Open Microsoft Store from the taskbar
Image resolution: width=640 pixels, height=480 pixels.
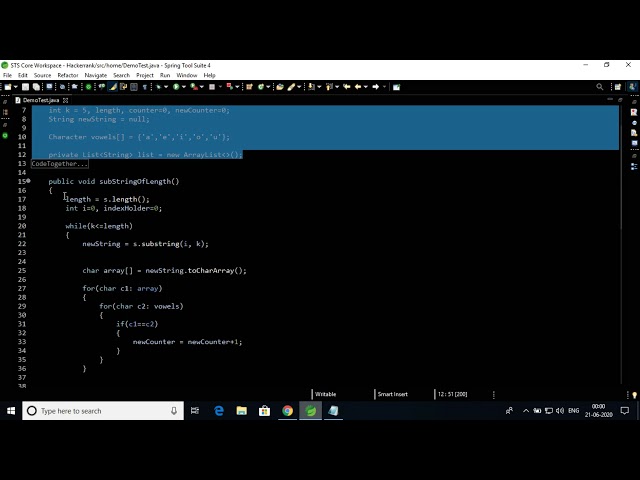[x=264, y=411]
